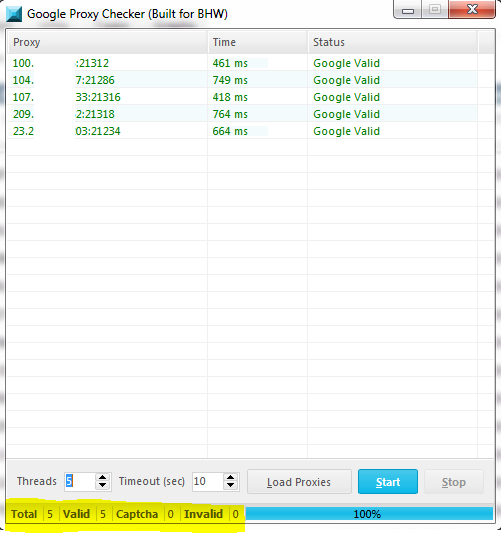Increase Timeout seconds with up arrow
501x533 pixels.
coord(230,477)
